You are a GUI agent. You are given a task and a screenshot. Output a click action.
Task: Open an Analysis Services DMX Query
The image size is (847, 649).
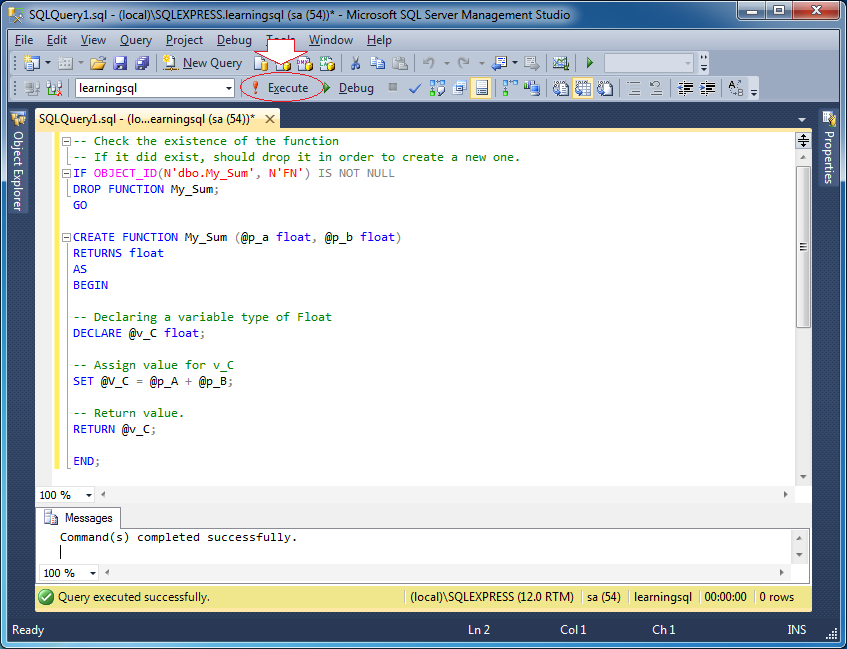(x=305, y=64)
